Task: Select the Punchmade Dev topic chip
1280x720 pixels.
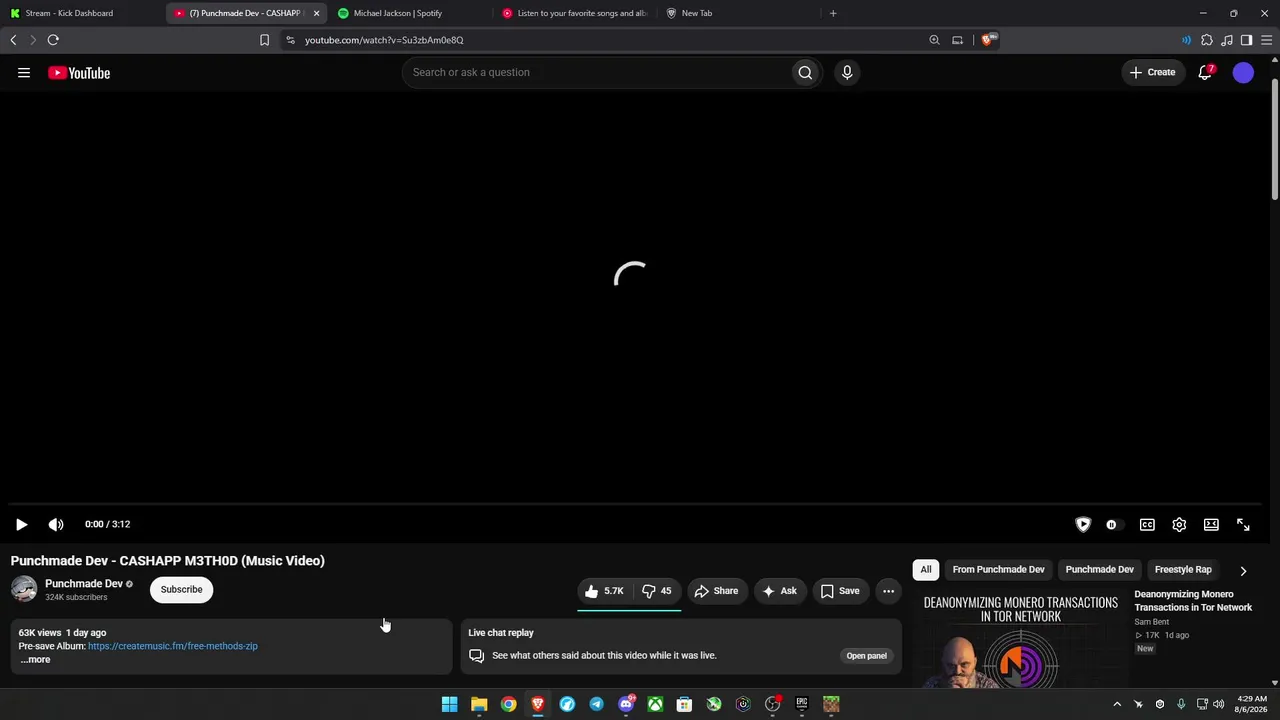Action: [1099, 570]
